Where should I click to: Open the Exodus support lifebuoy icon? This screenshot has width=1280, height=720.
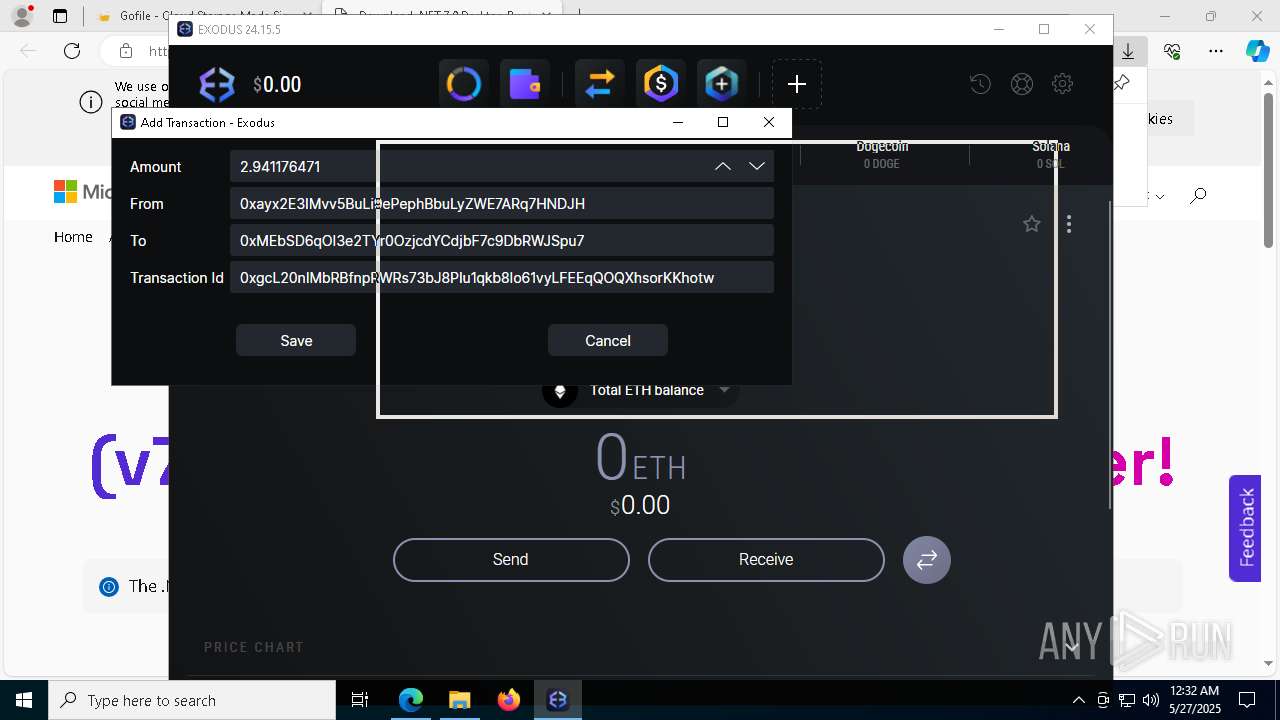pos(1021,84)
